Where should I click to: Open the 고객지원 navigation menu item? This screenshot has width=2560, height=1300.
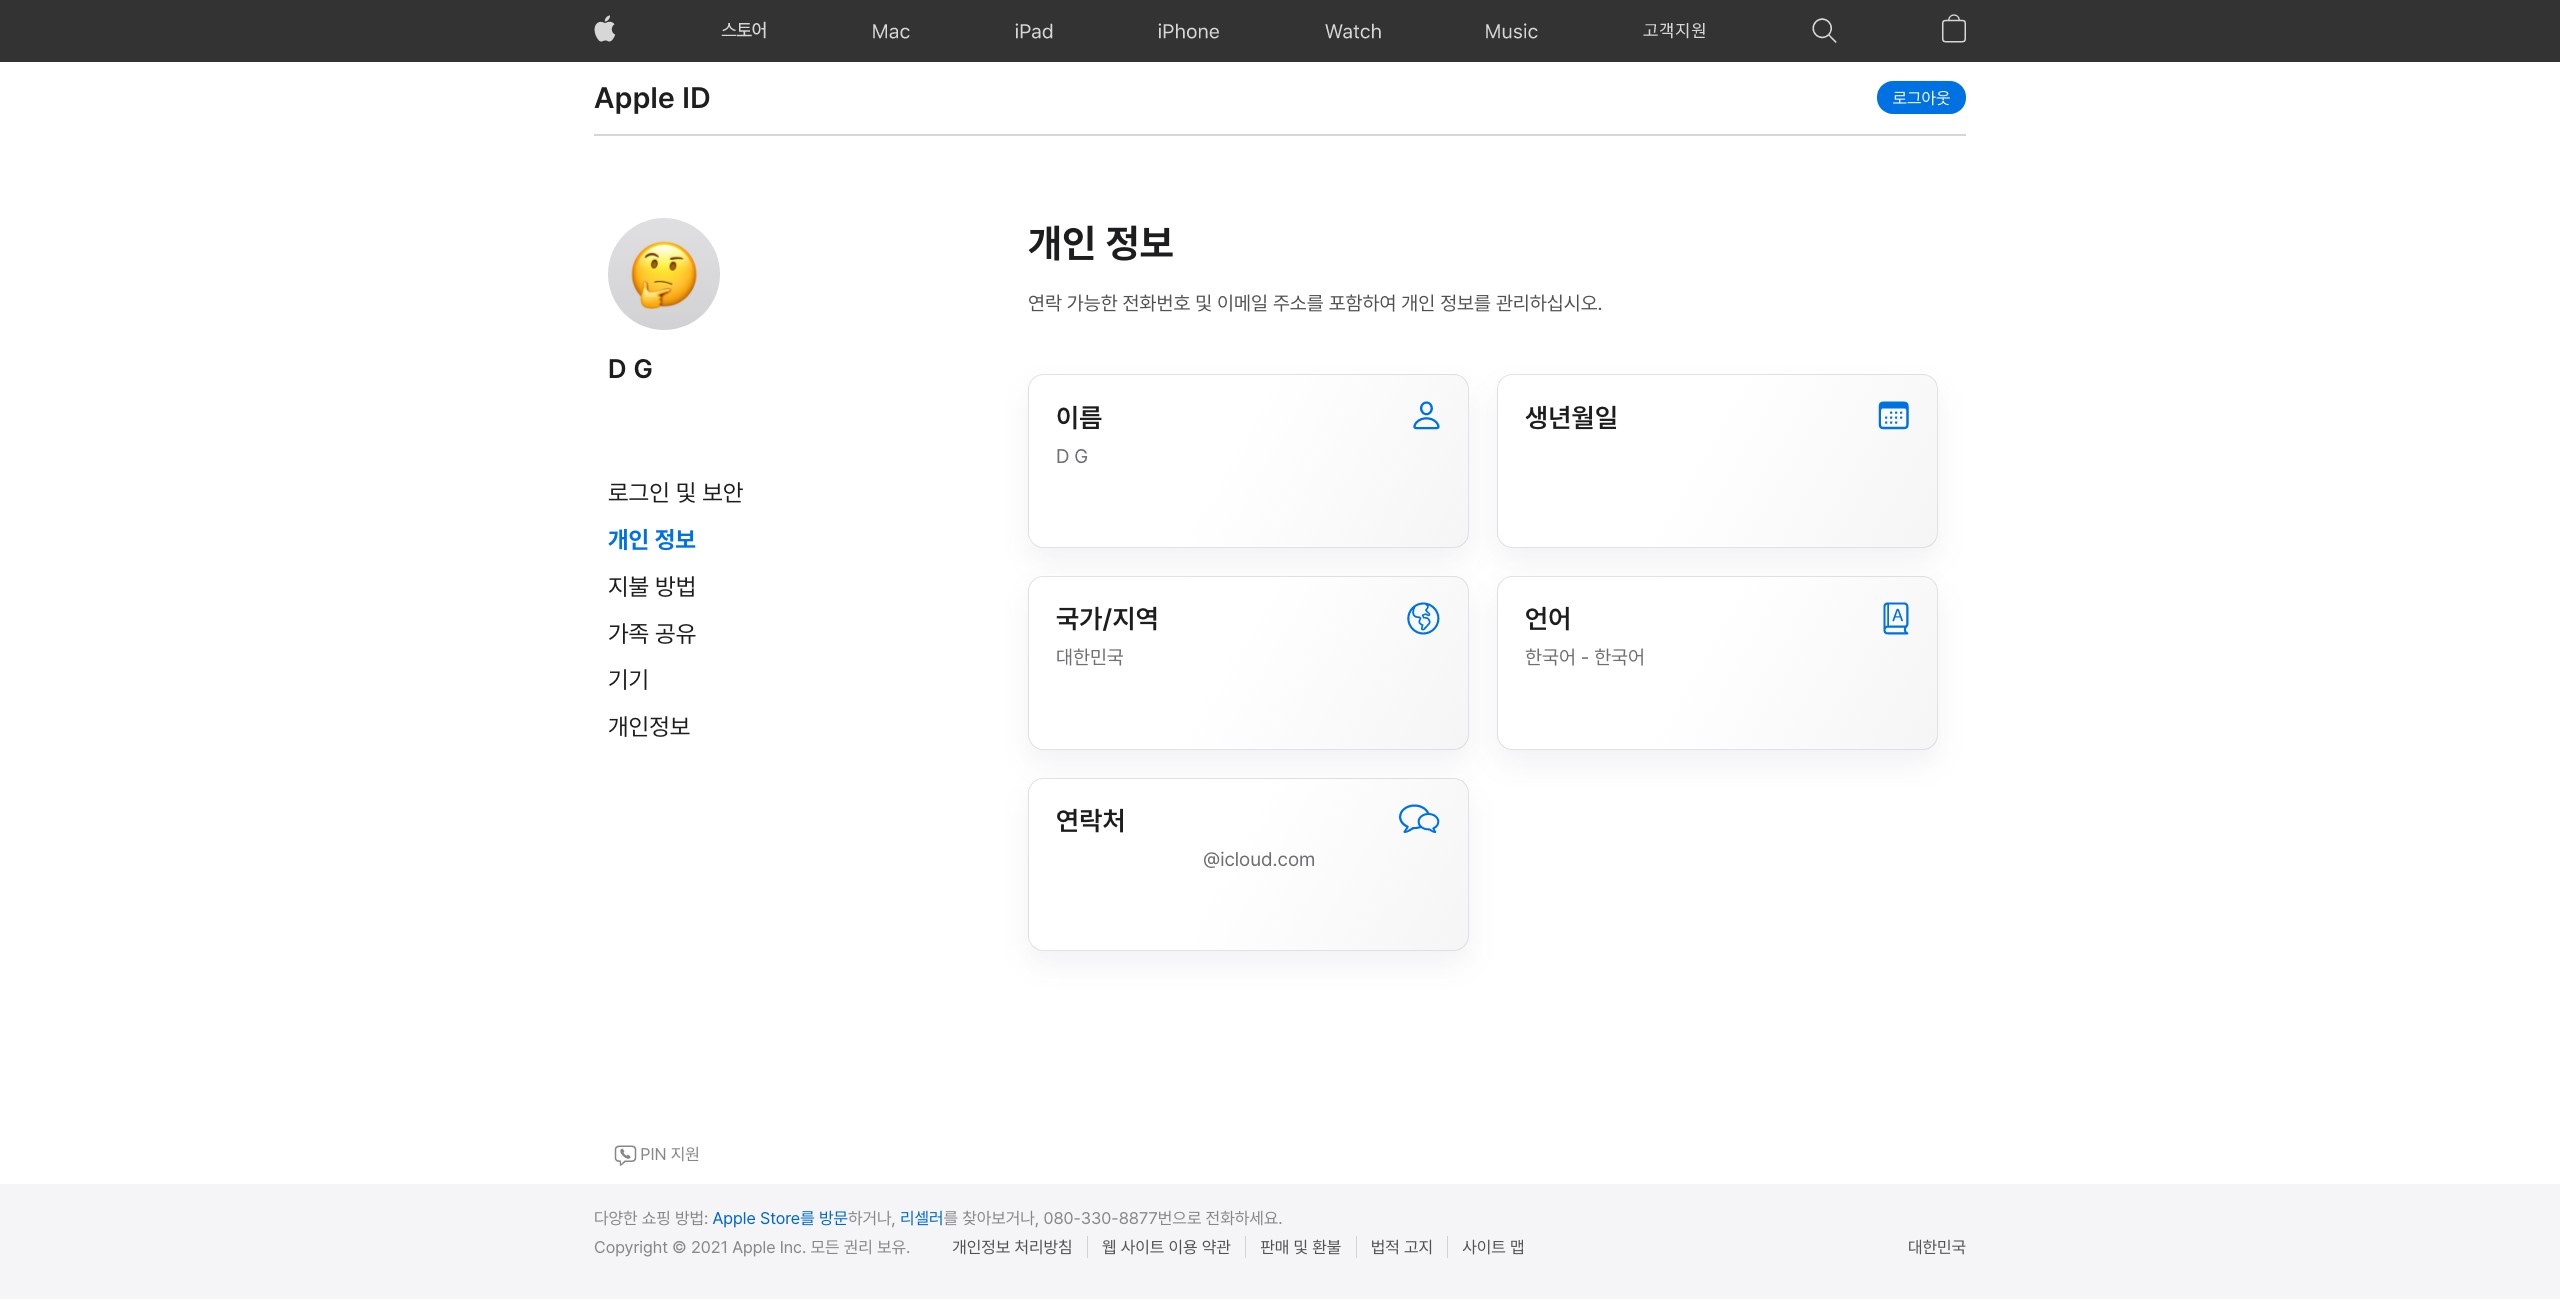(1674, 31)
